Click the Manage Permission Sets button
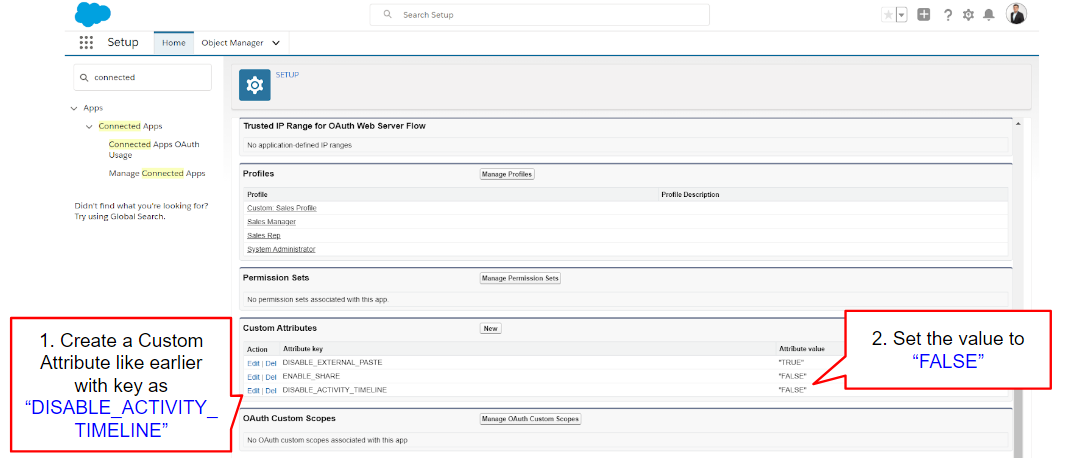 coord(520,278)
